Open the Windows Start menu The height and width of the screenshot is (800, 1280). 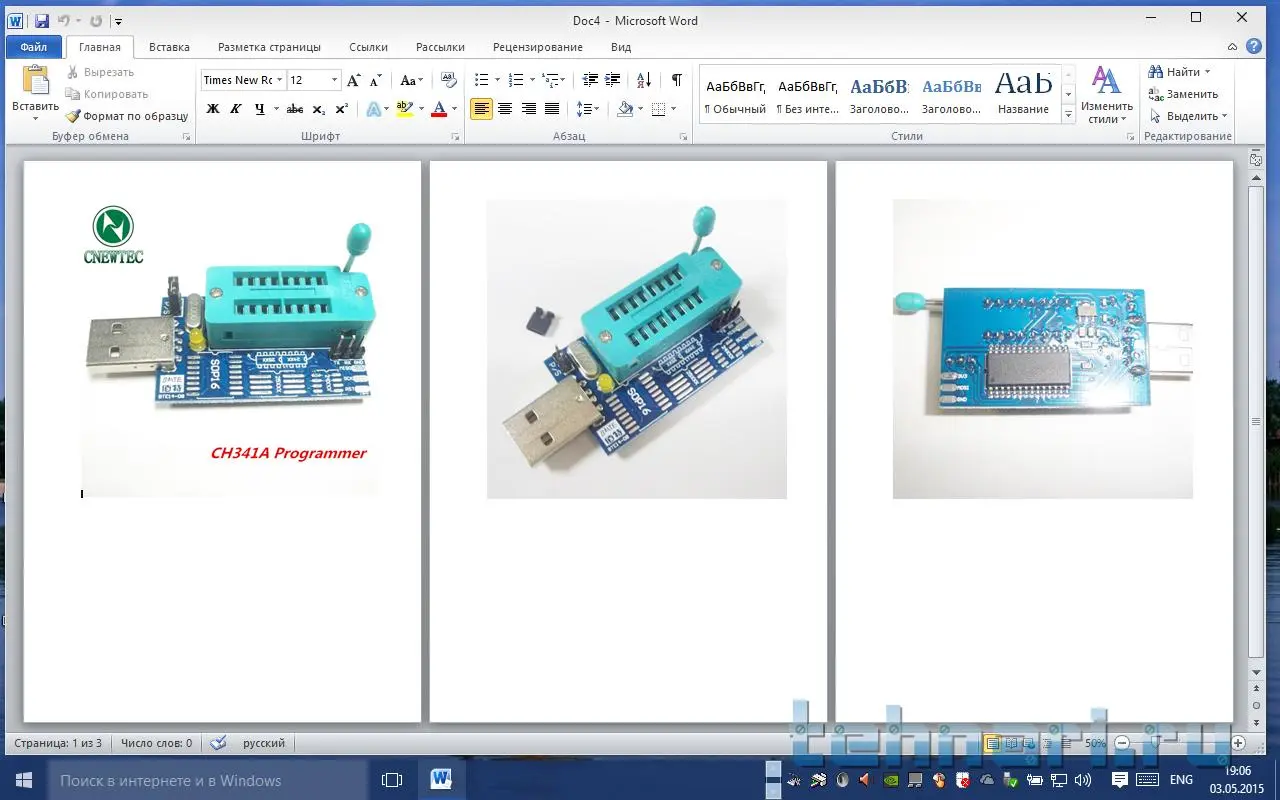point(24,780)
